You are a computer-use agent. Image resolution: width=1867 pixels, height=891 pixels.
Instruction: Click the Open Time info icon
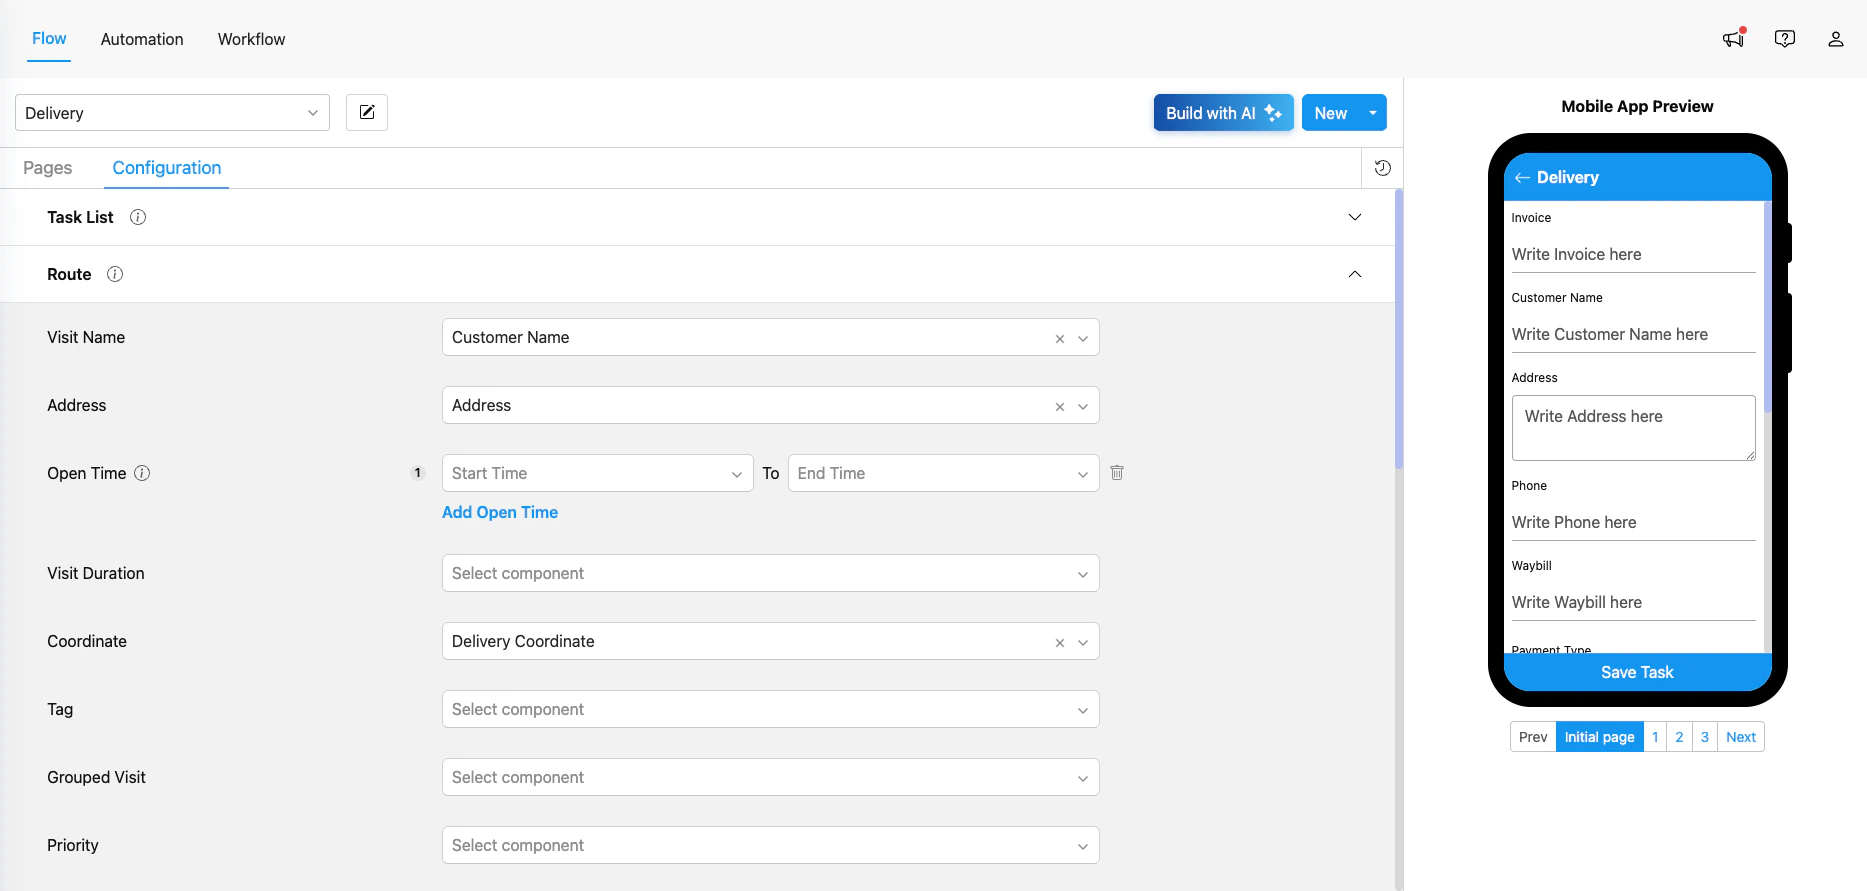point(142,473)
